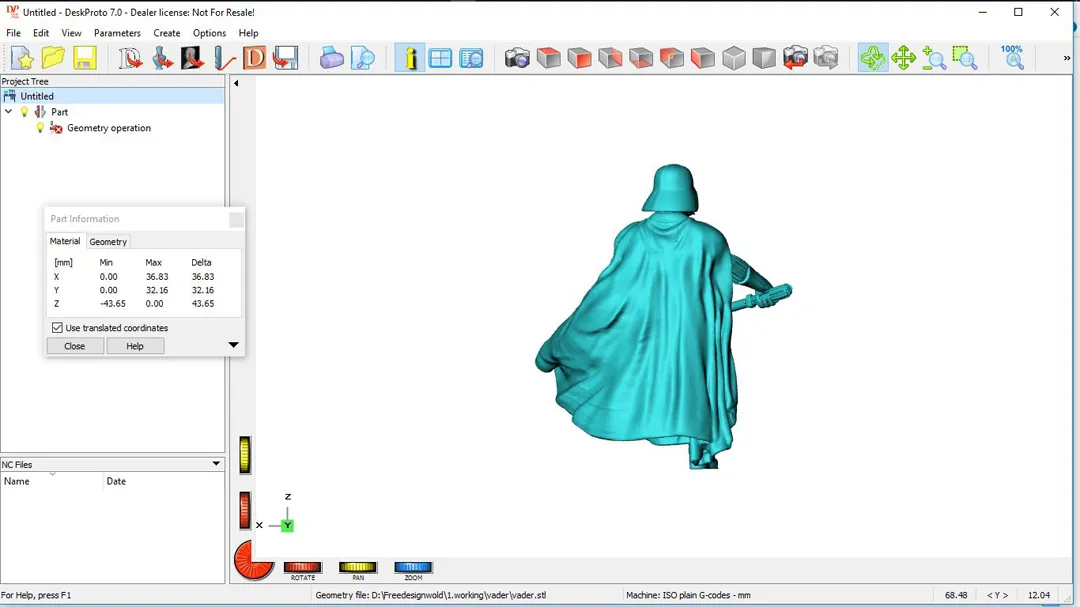The height and width of the screenshot is (607, 1080).
Task: Click the blue ZOOM thumbwheel
Action: pos(413,567)
